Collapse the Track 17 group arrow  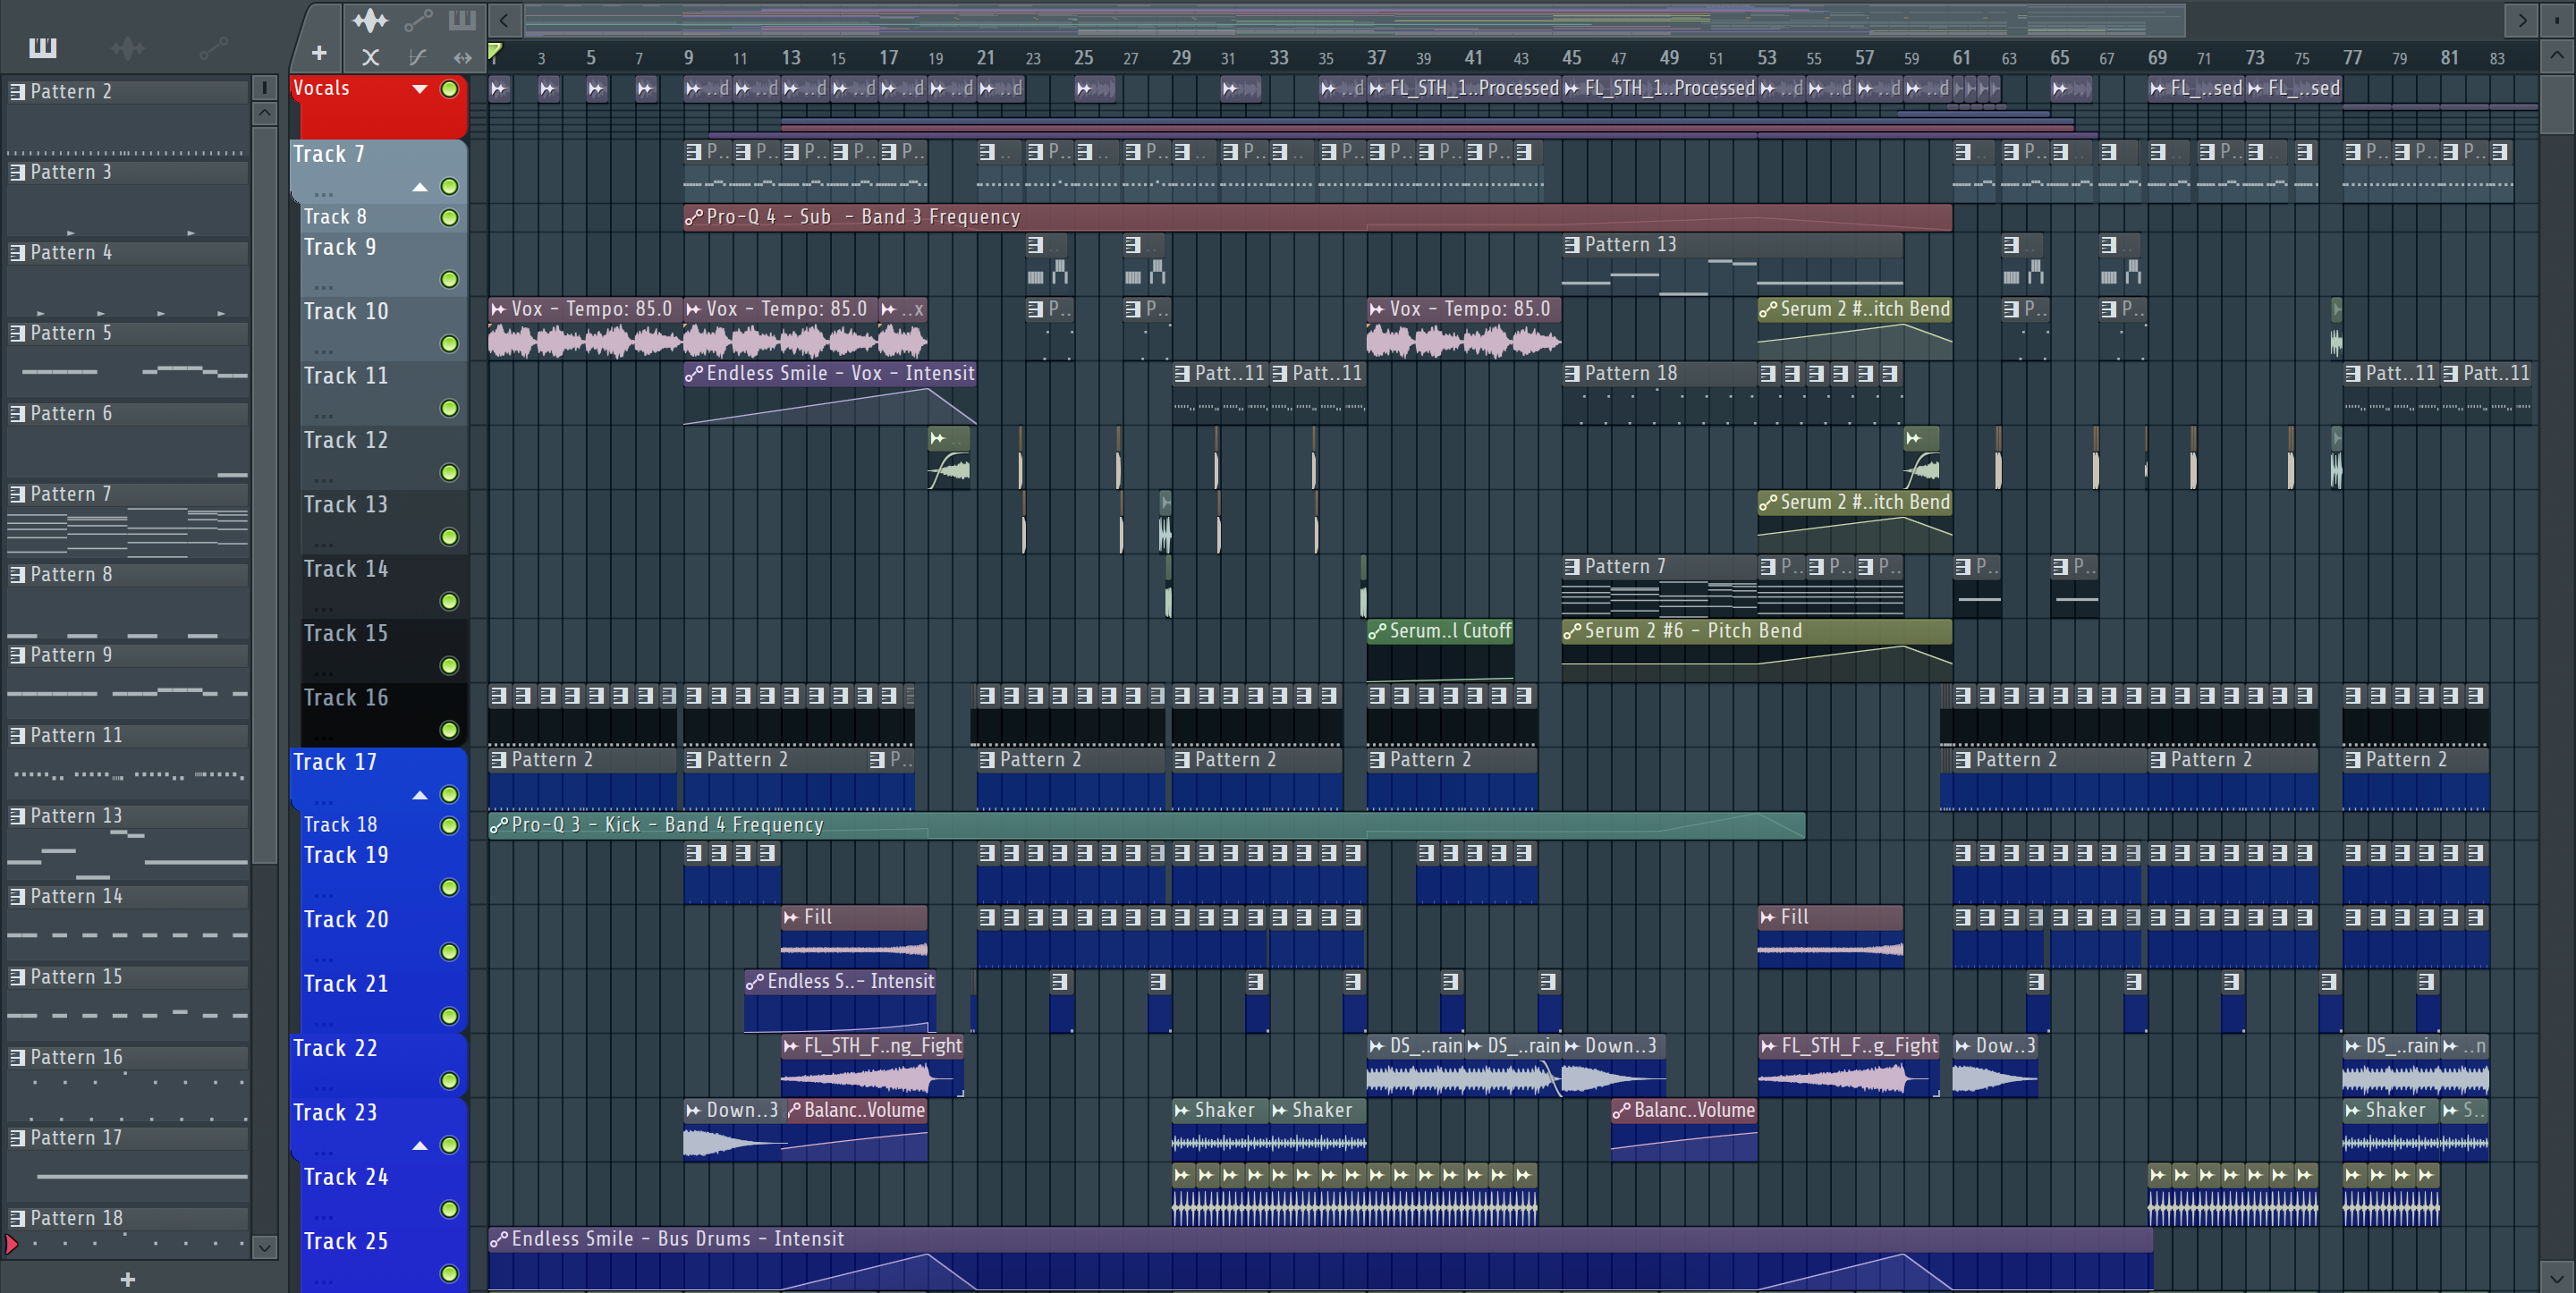point(420,795)
